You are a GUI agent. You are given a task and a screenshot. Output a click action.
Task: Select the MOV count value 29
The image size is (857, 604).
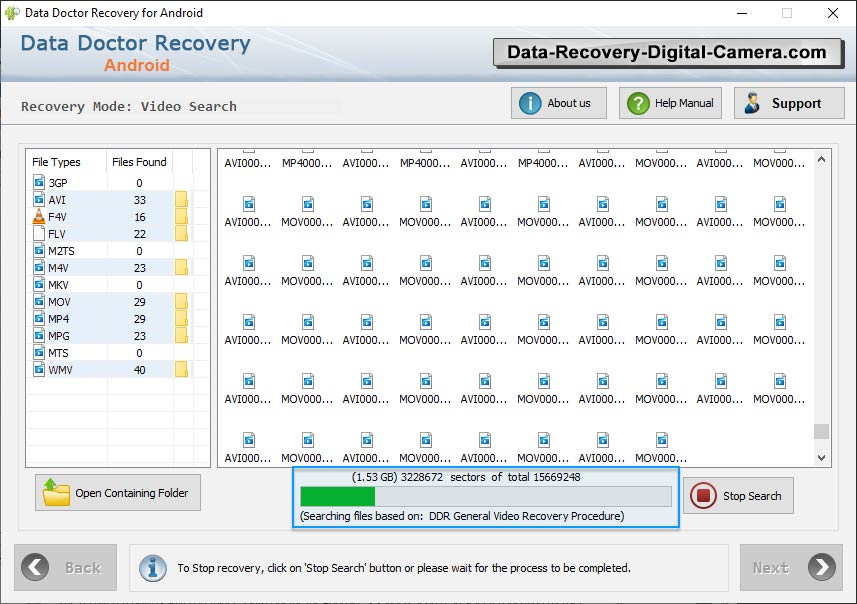pos(139,302)
